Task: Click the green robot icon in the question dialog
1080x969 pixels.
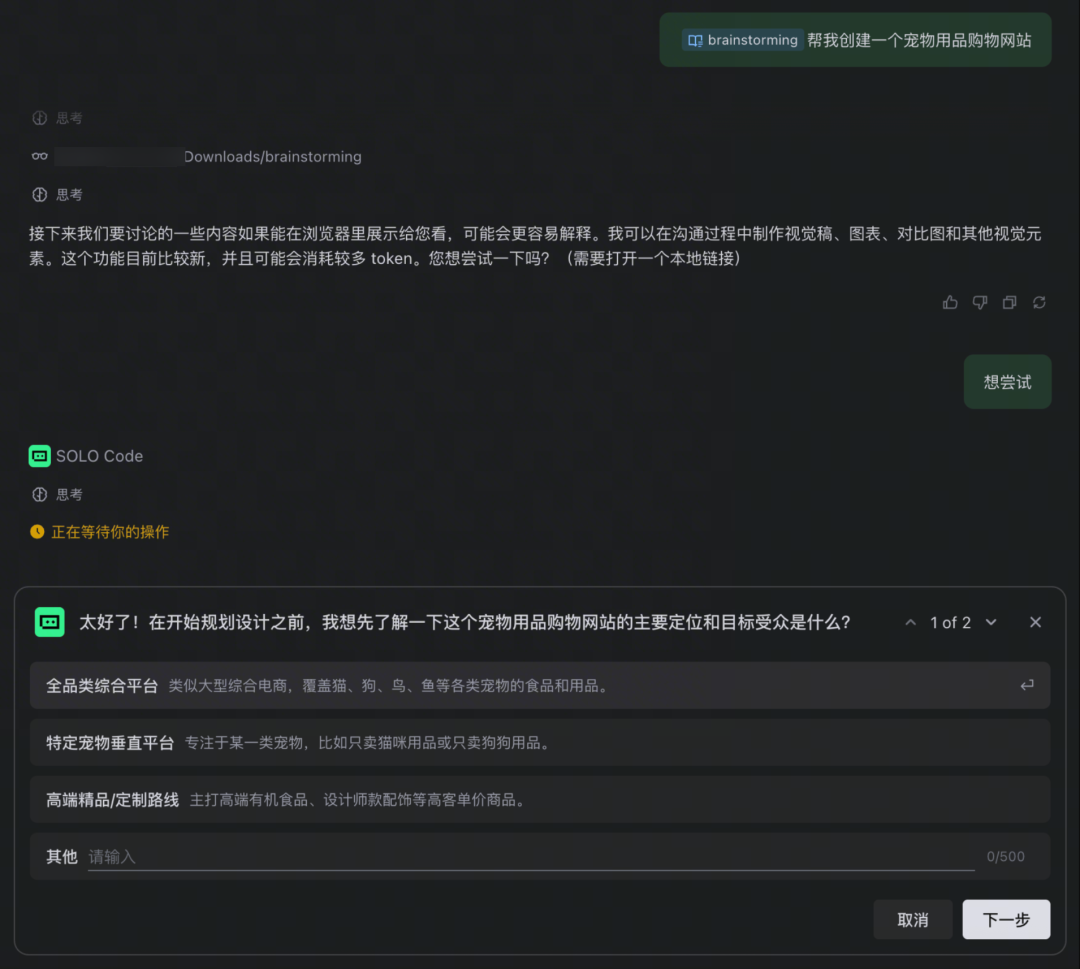Action: [x=50, y=622]
